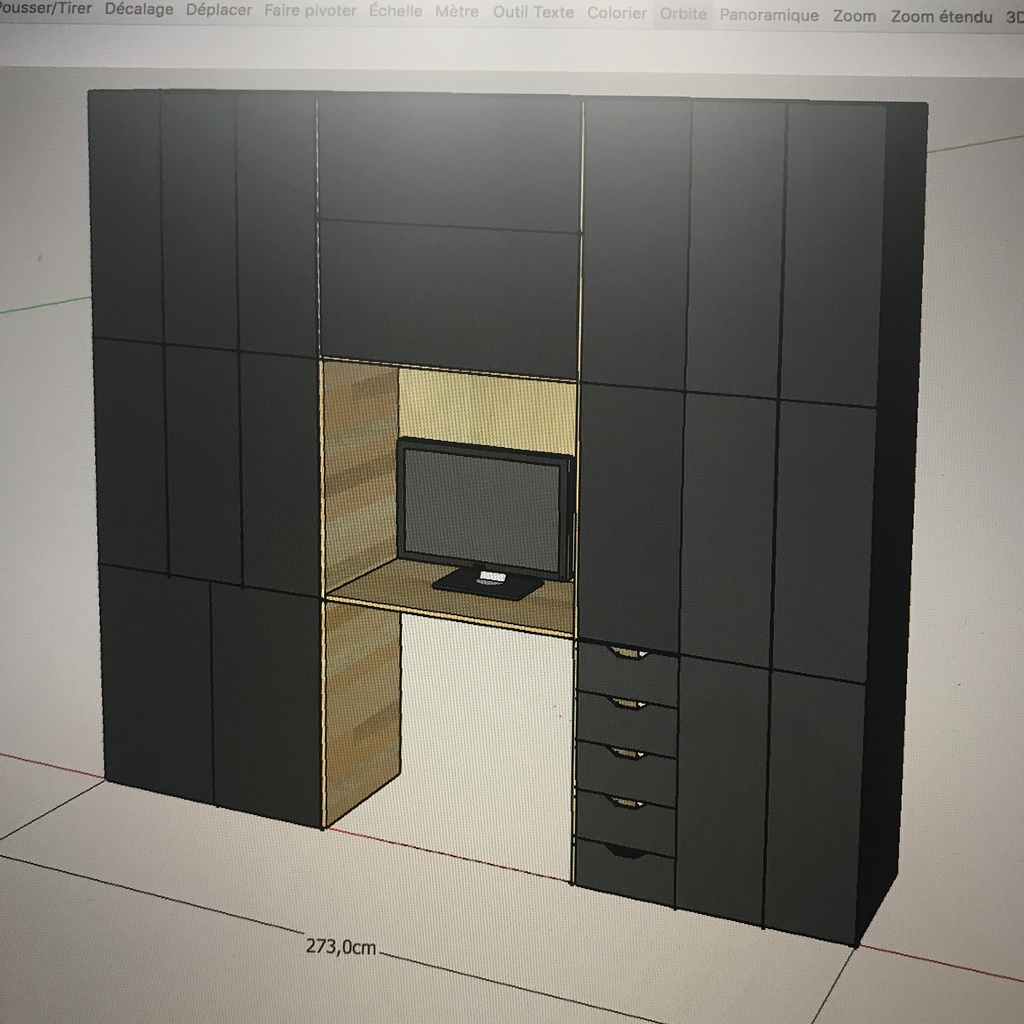Select the Déplacer tool

(x=219, y=10)
